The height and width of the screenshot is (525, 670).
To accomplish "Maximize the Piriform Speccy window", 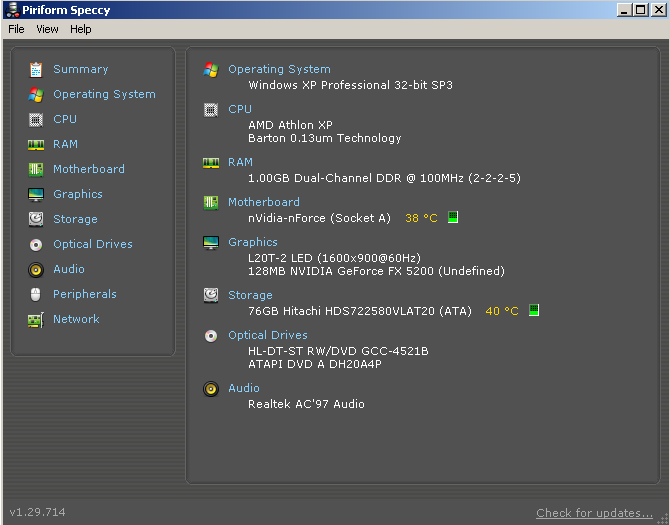I will 641,9.
